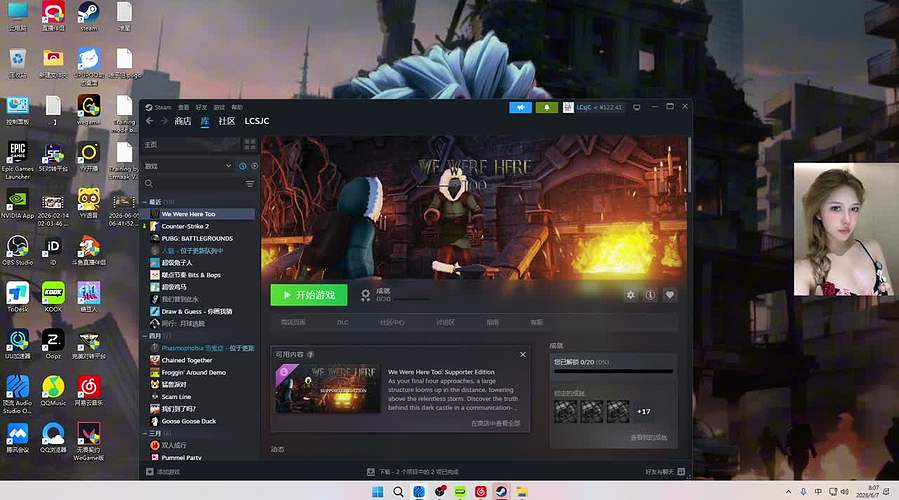The width and height of the screenshot is (899, 500).
Task: Open the LCSJC profile tab
Action: click(256, 121)
